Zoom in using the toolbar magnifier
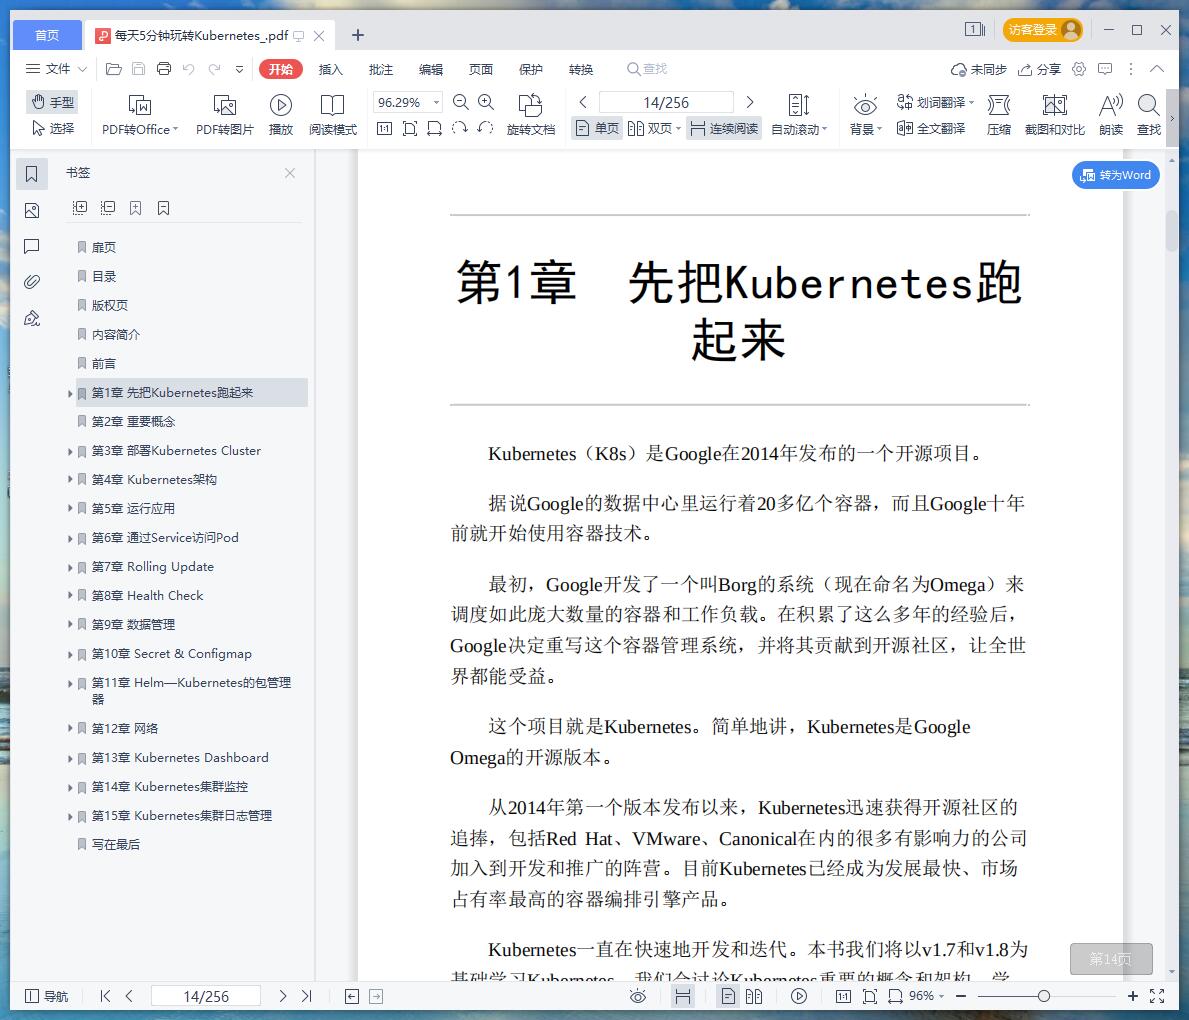Screen dimensions: 1189x1020 point(486,102)
